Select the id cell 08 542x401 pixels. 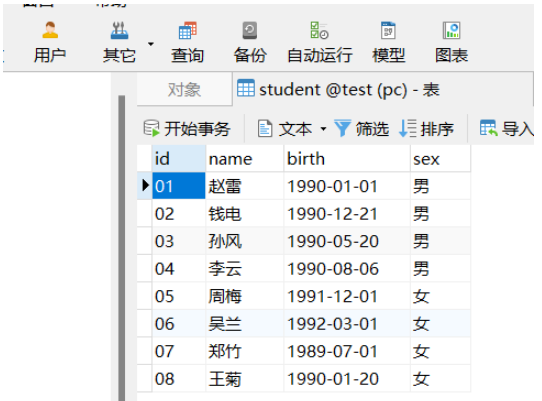(179, 379)
